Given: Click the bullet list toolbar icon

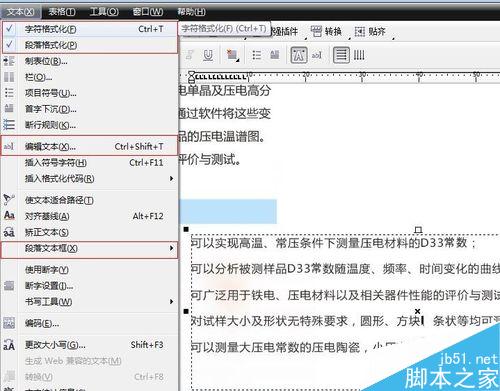Looking at the screenshot, I should (256, 55).
